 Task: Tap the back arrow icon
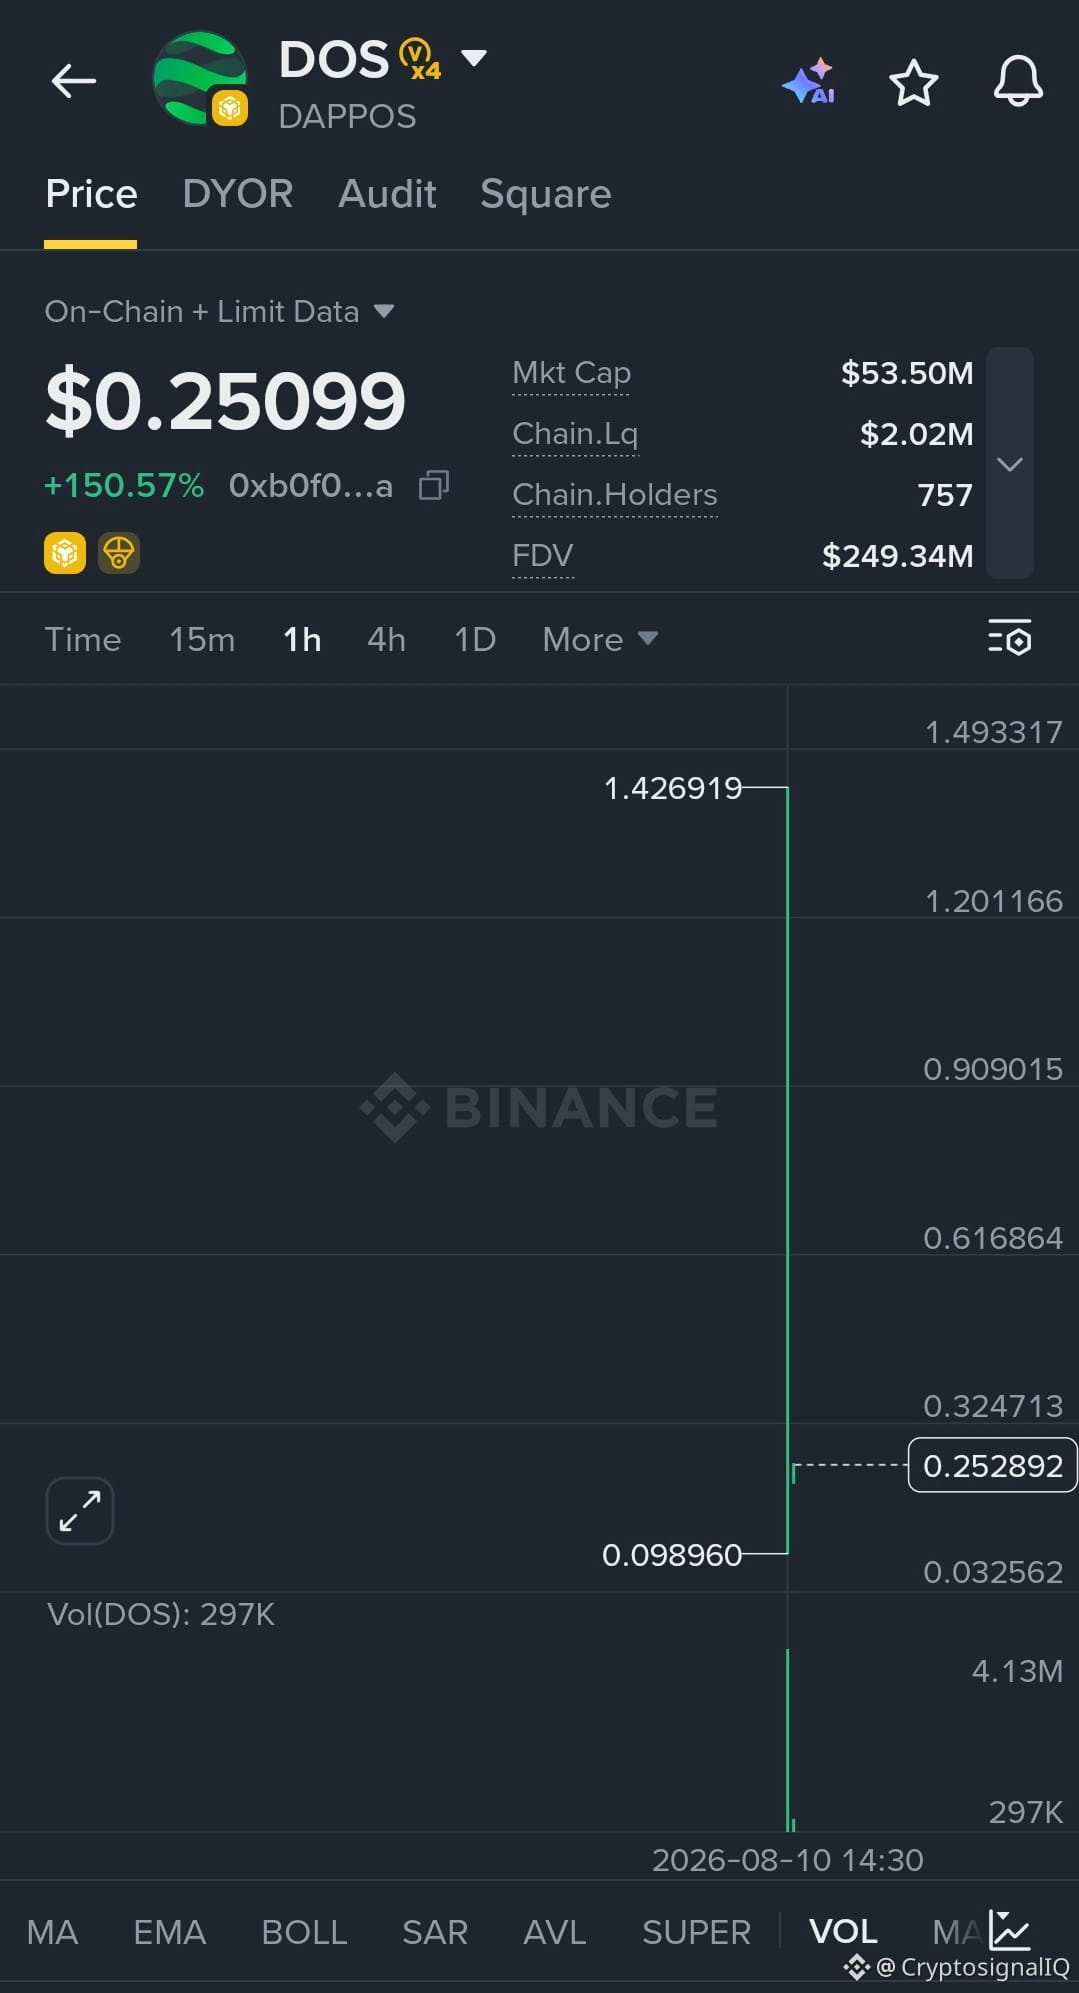tap(74, 81)
